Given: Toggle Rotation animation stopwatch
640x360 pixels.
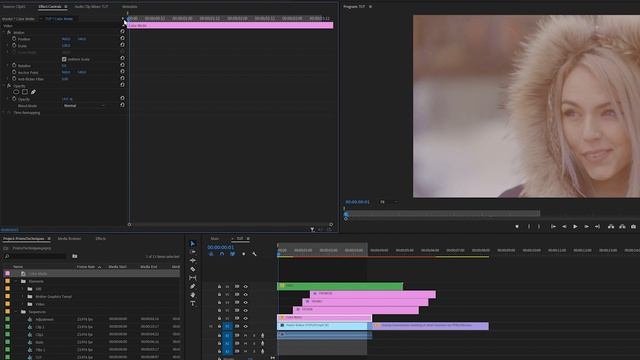Looking at the screenshot, I should [14, 65].
